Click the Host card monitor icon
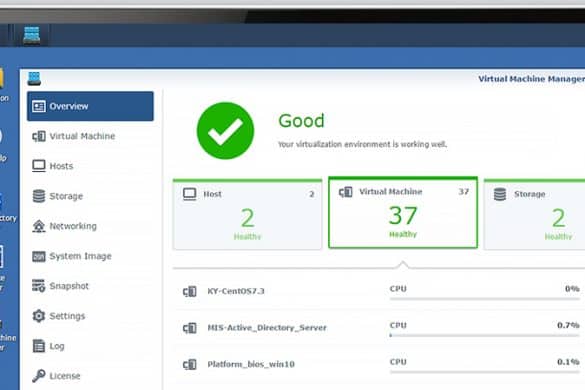The width and height of the screenshot is (585, 390). [190, 194]
